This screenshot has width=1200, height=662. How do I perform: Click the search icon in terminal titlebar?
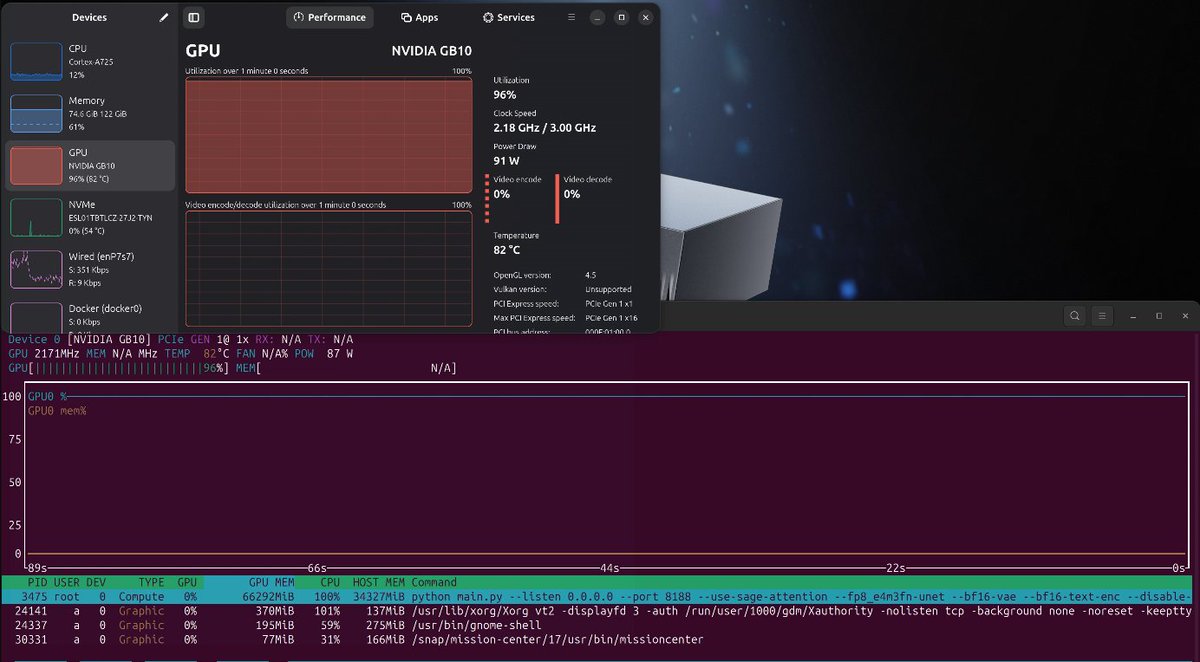point(1074,316)
